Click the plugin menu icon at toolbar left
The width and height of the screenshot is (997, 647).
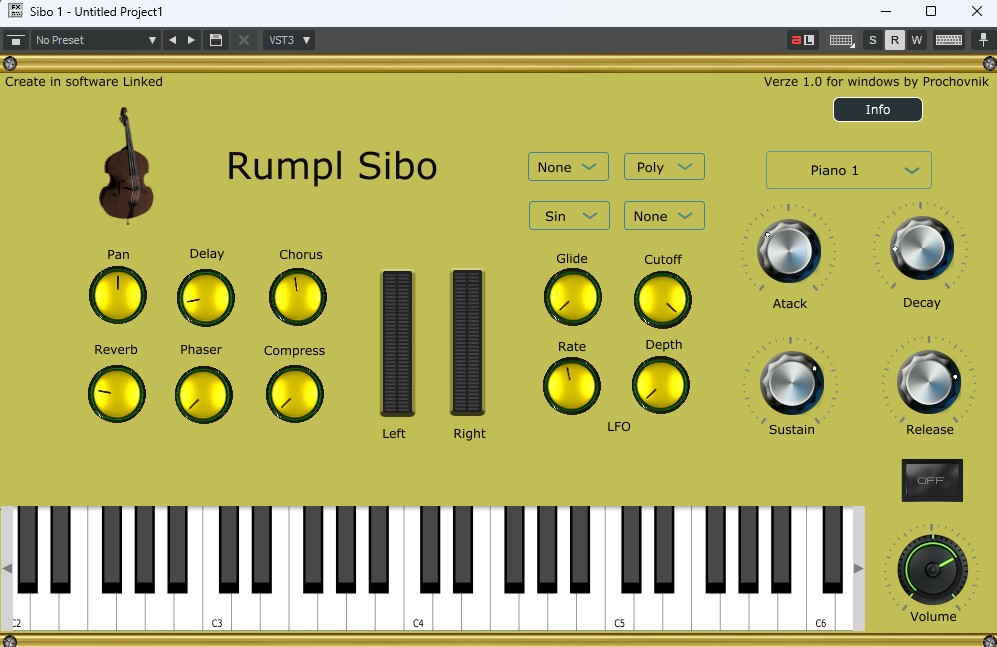click(x=15, y=40)
